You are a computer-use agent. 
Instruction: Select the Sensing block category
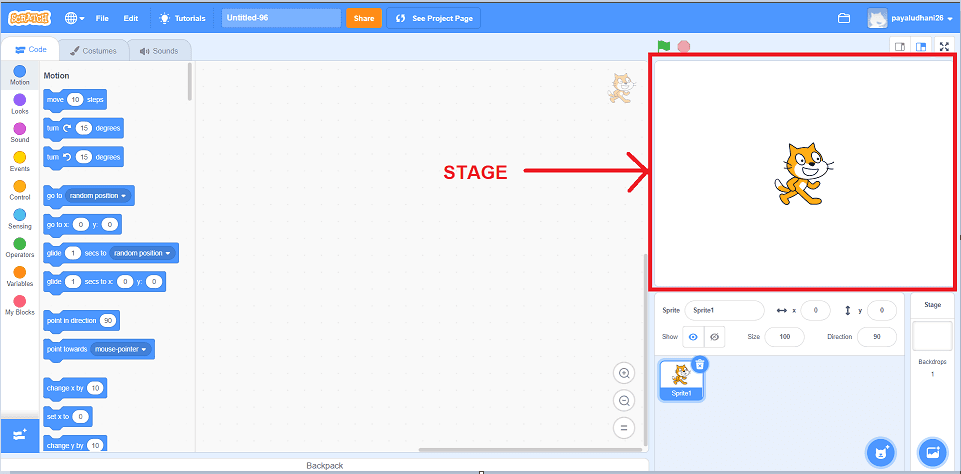[20, 220]
